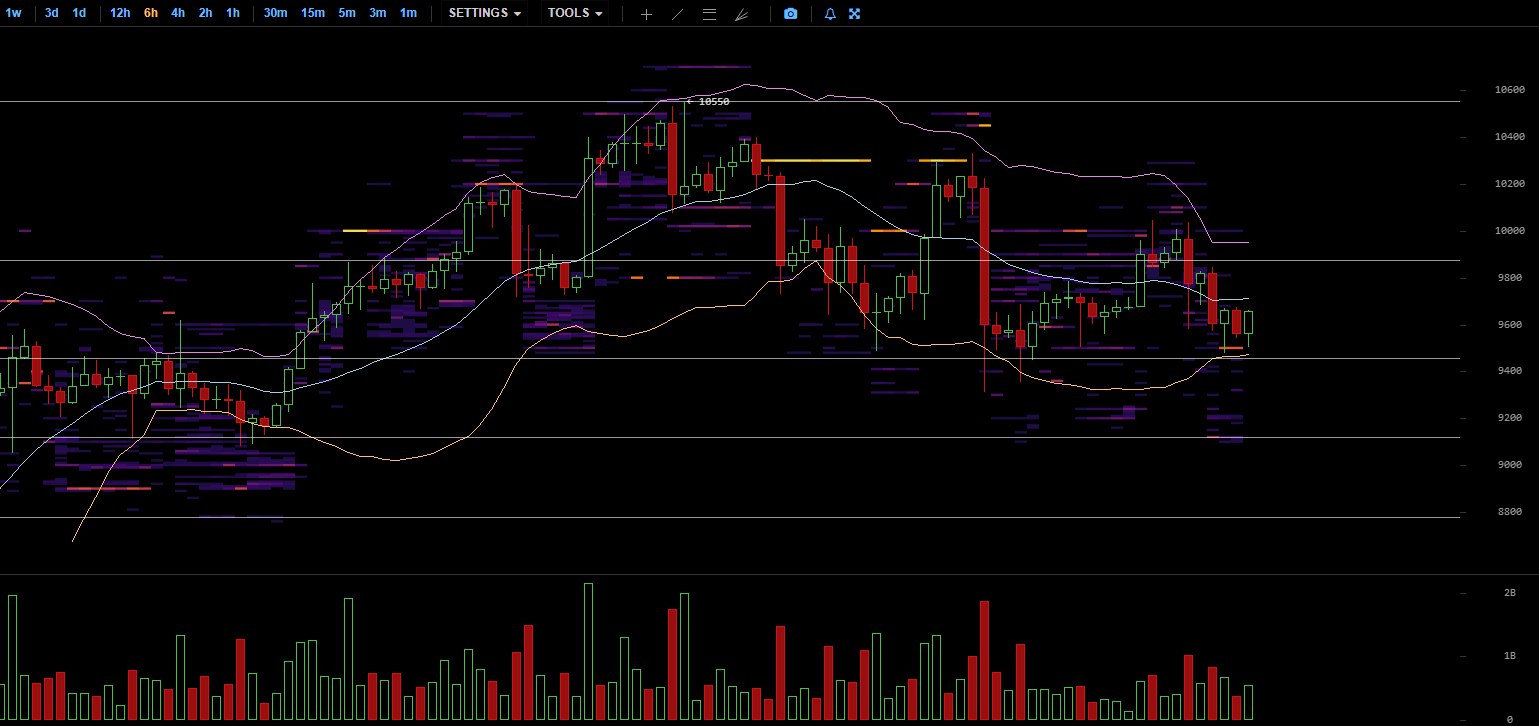Switch to the 3d timeframe
The height and width of the screenshot is (726, 1539).
click(51, 14)
